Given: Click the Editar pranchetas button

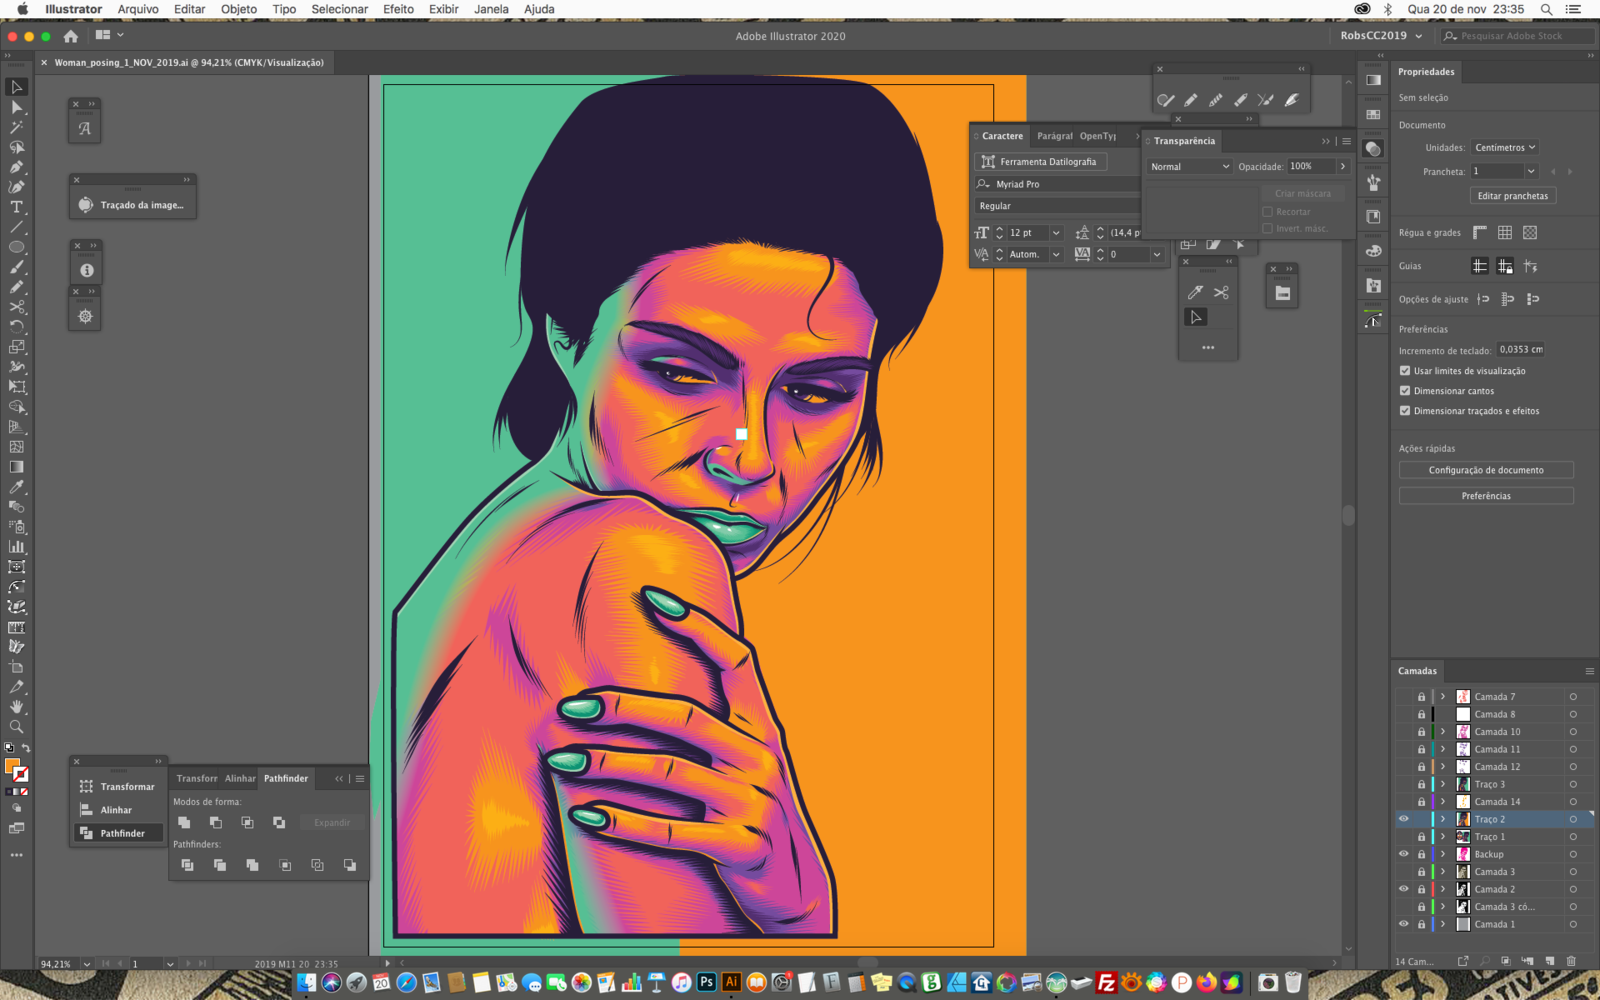Looking at the screenshot, I should (1512, 196).
